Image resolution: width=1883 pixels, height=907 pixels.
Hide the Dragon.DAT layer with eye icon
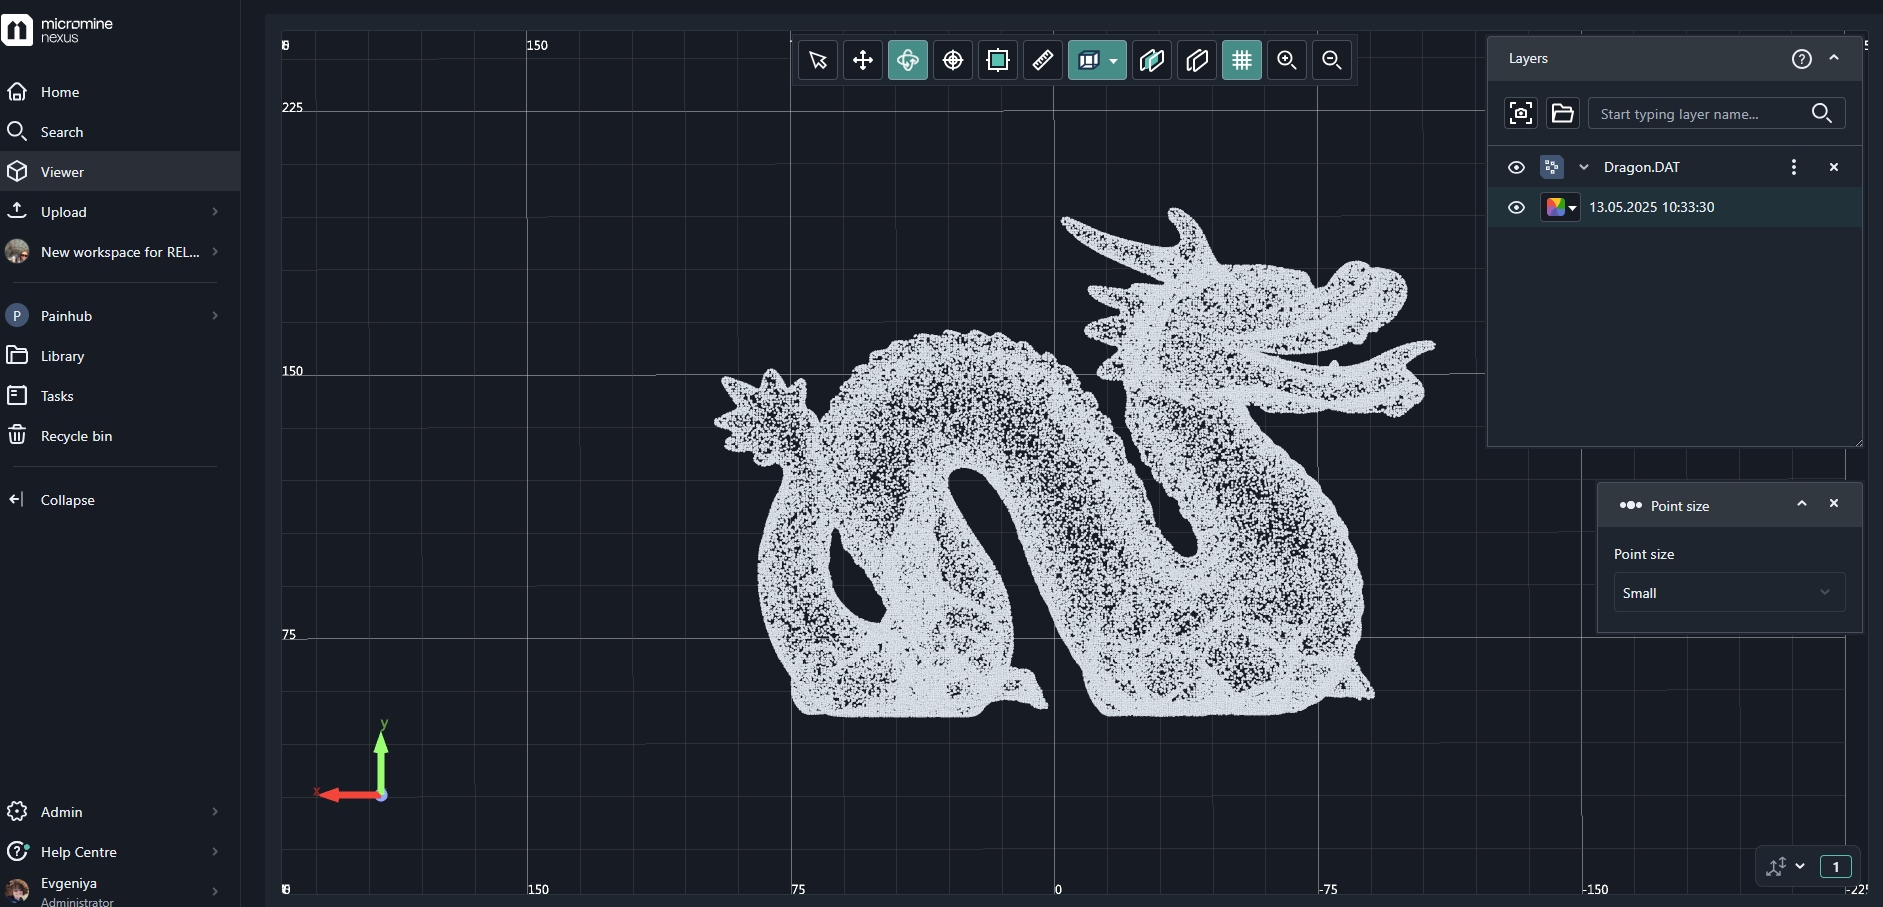pyautogui.click(x=1516, y=167)
